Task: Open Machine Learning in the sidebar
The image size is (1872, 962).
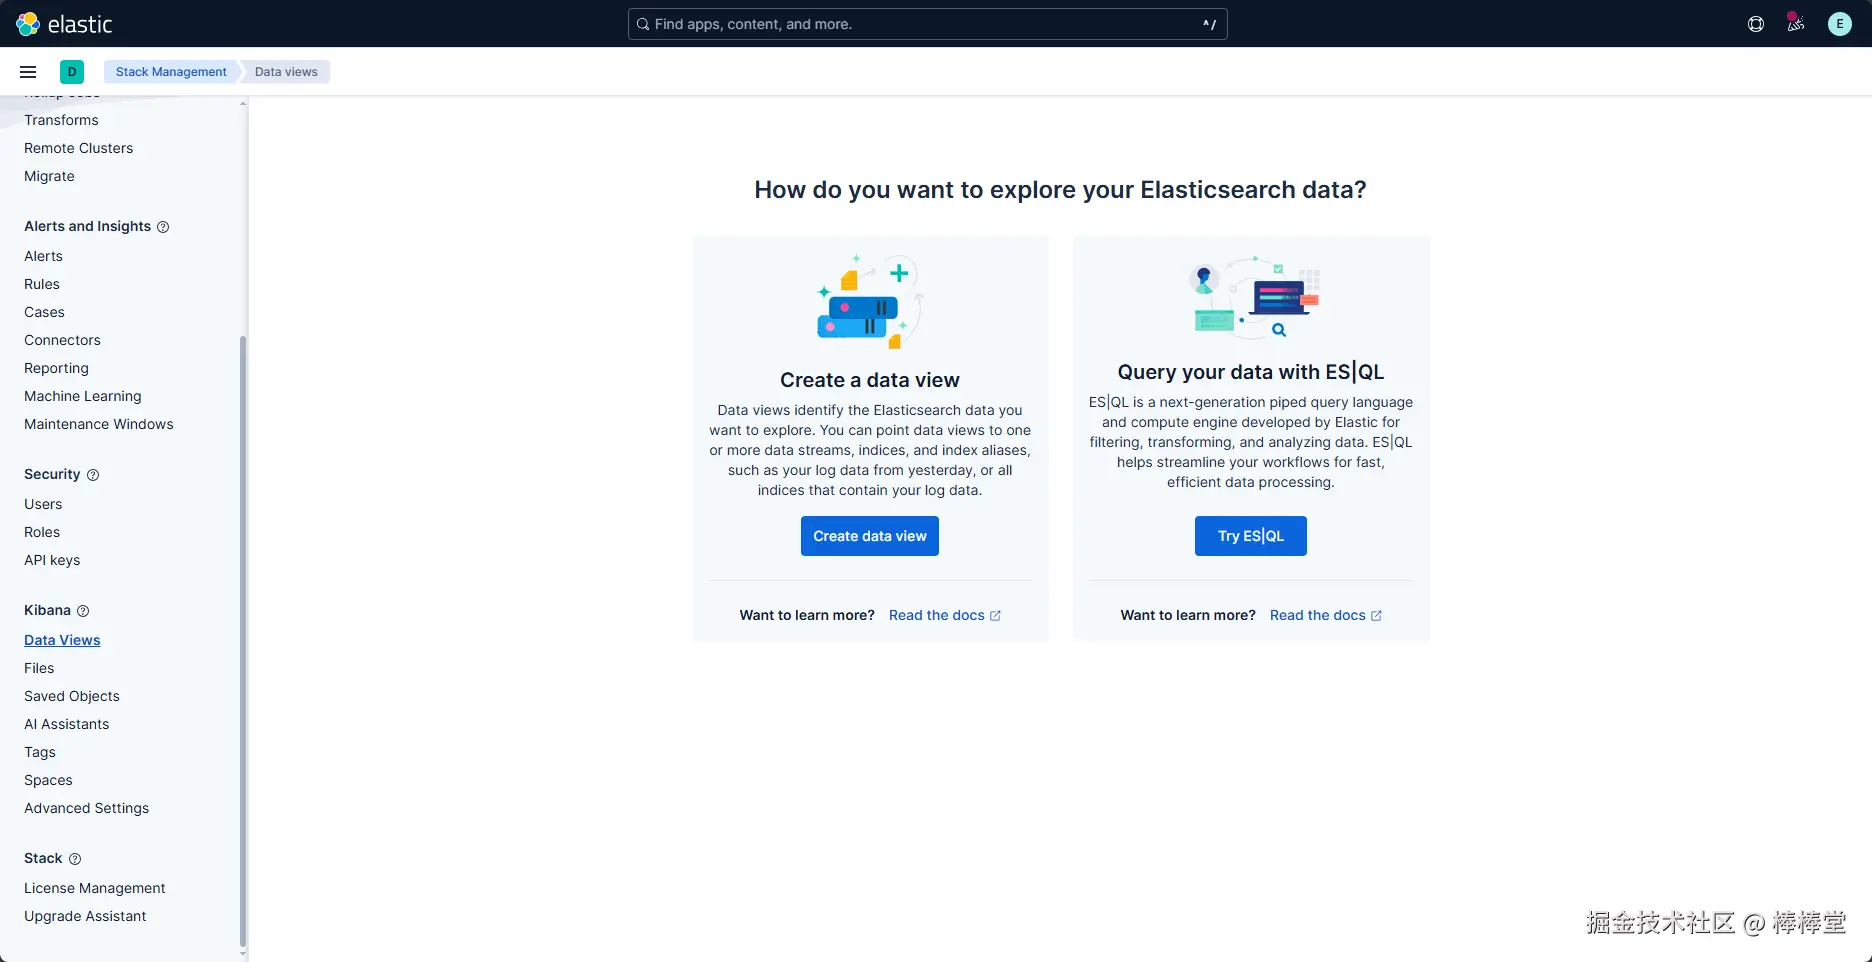Action: 83,396
